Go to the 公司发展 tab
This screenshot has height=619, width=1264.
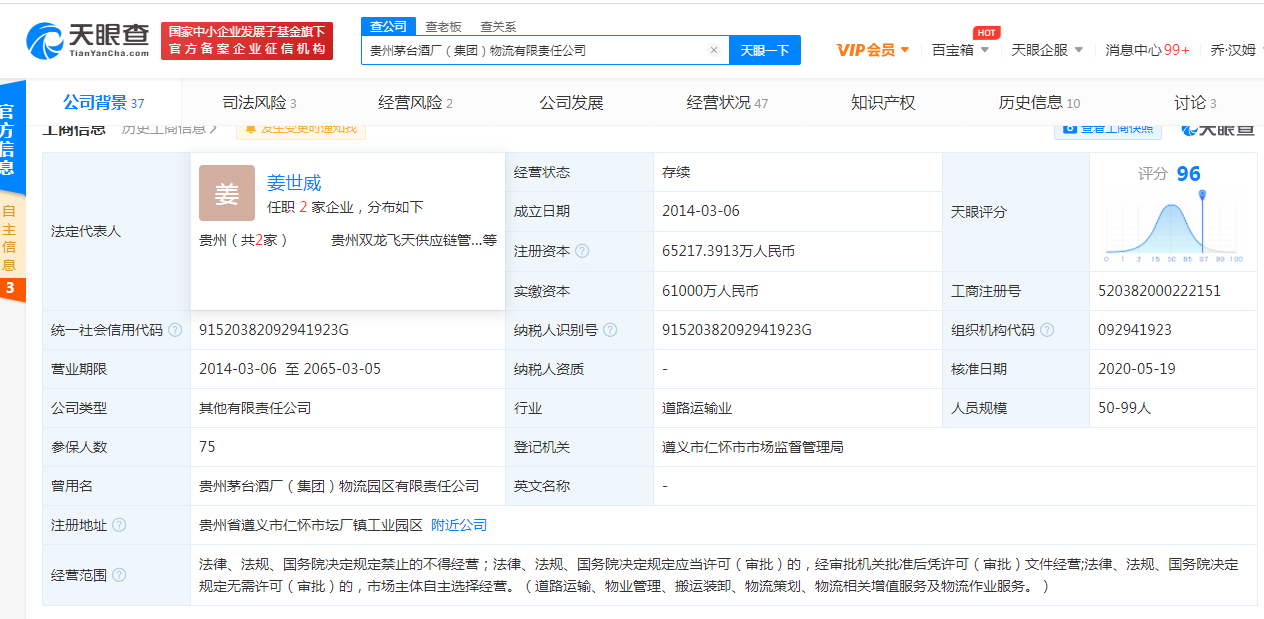571,103
